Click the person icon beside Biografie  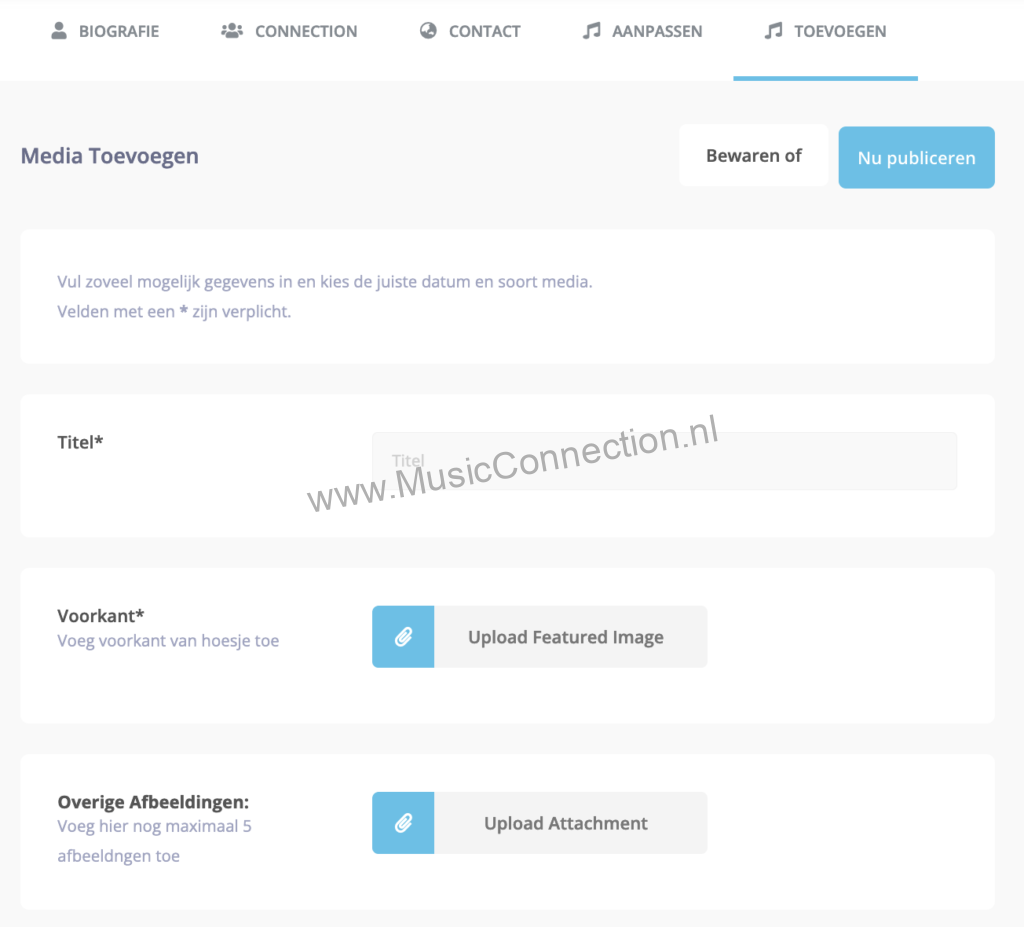[59, 31]
